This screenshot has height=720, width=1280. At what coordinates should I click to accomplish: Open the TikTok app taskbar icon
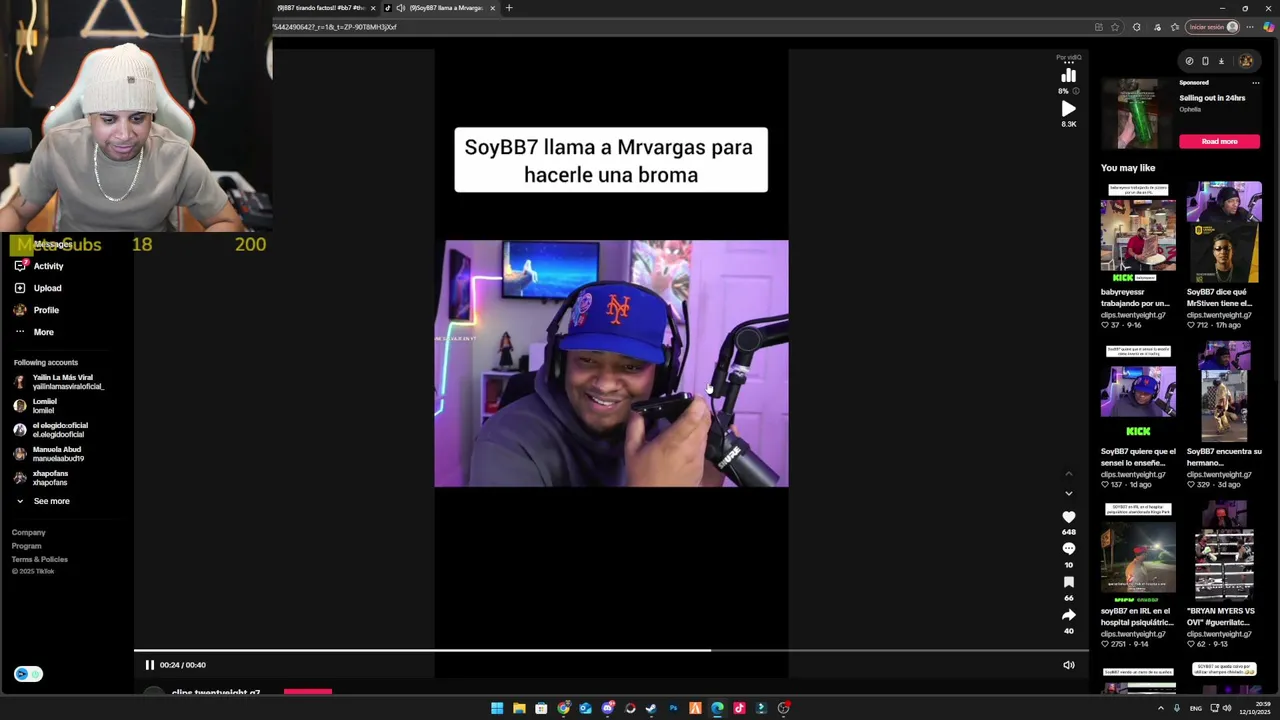(x=739, y=708)
